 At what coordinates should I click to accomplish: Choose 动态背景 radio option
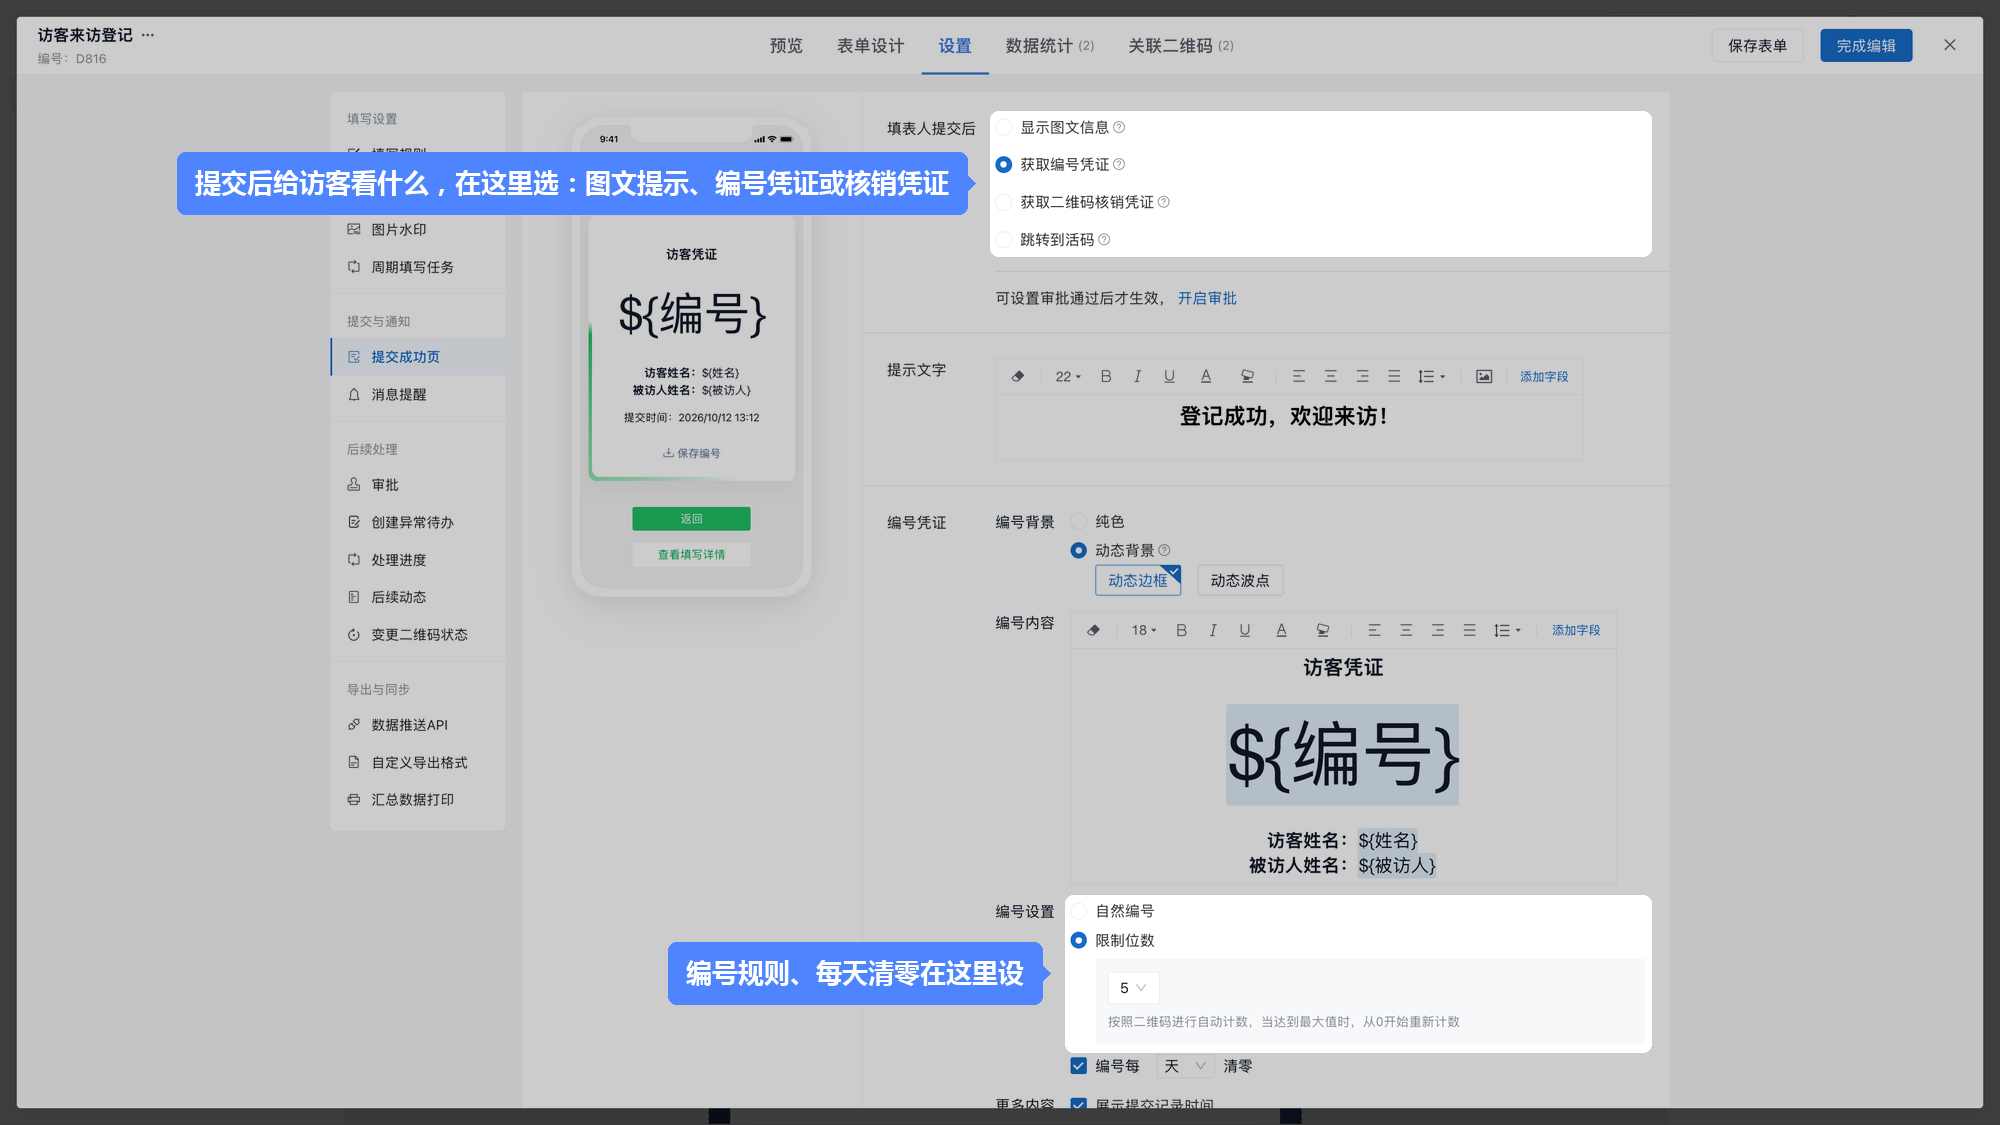(1079, 550)
